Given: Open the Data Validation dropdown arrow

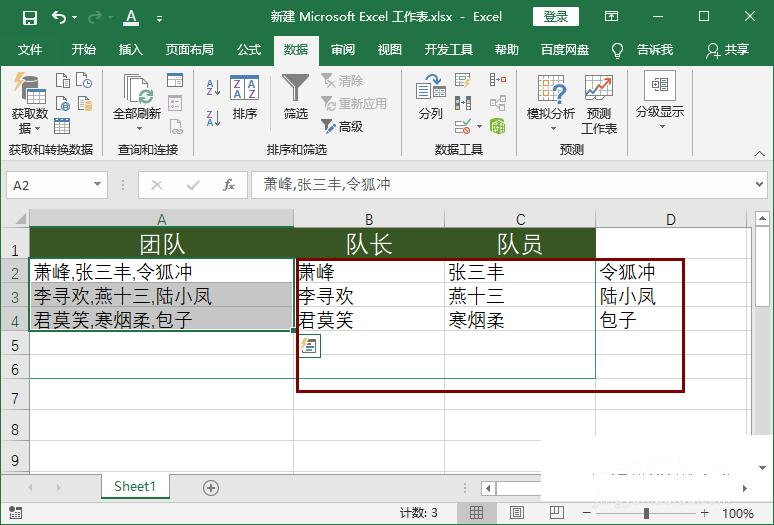Looking at the screenshot, I should [x=479, y=127].
